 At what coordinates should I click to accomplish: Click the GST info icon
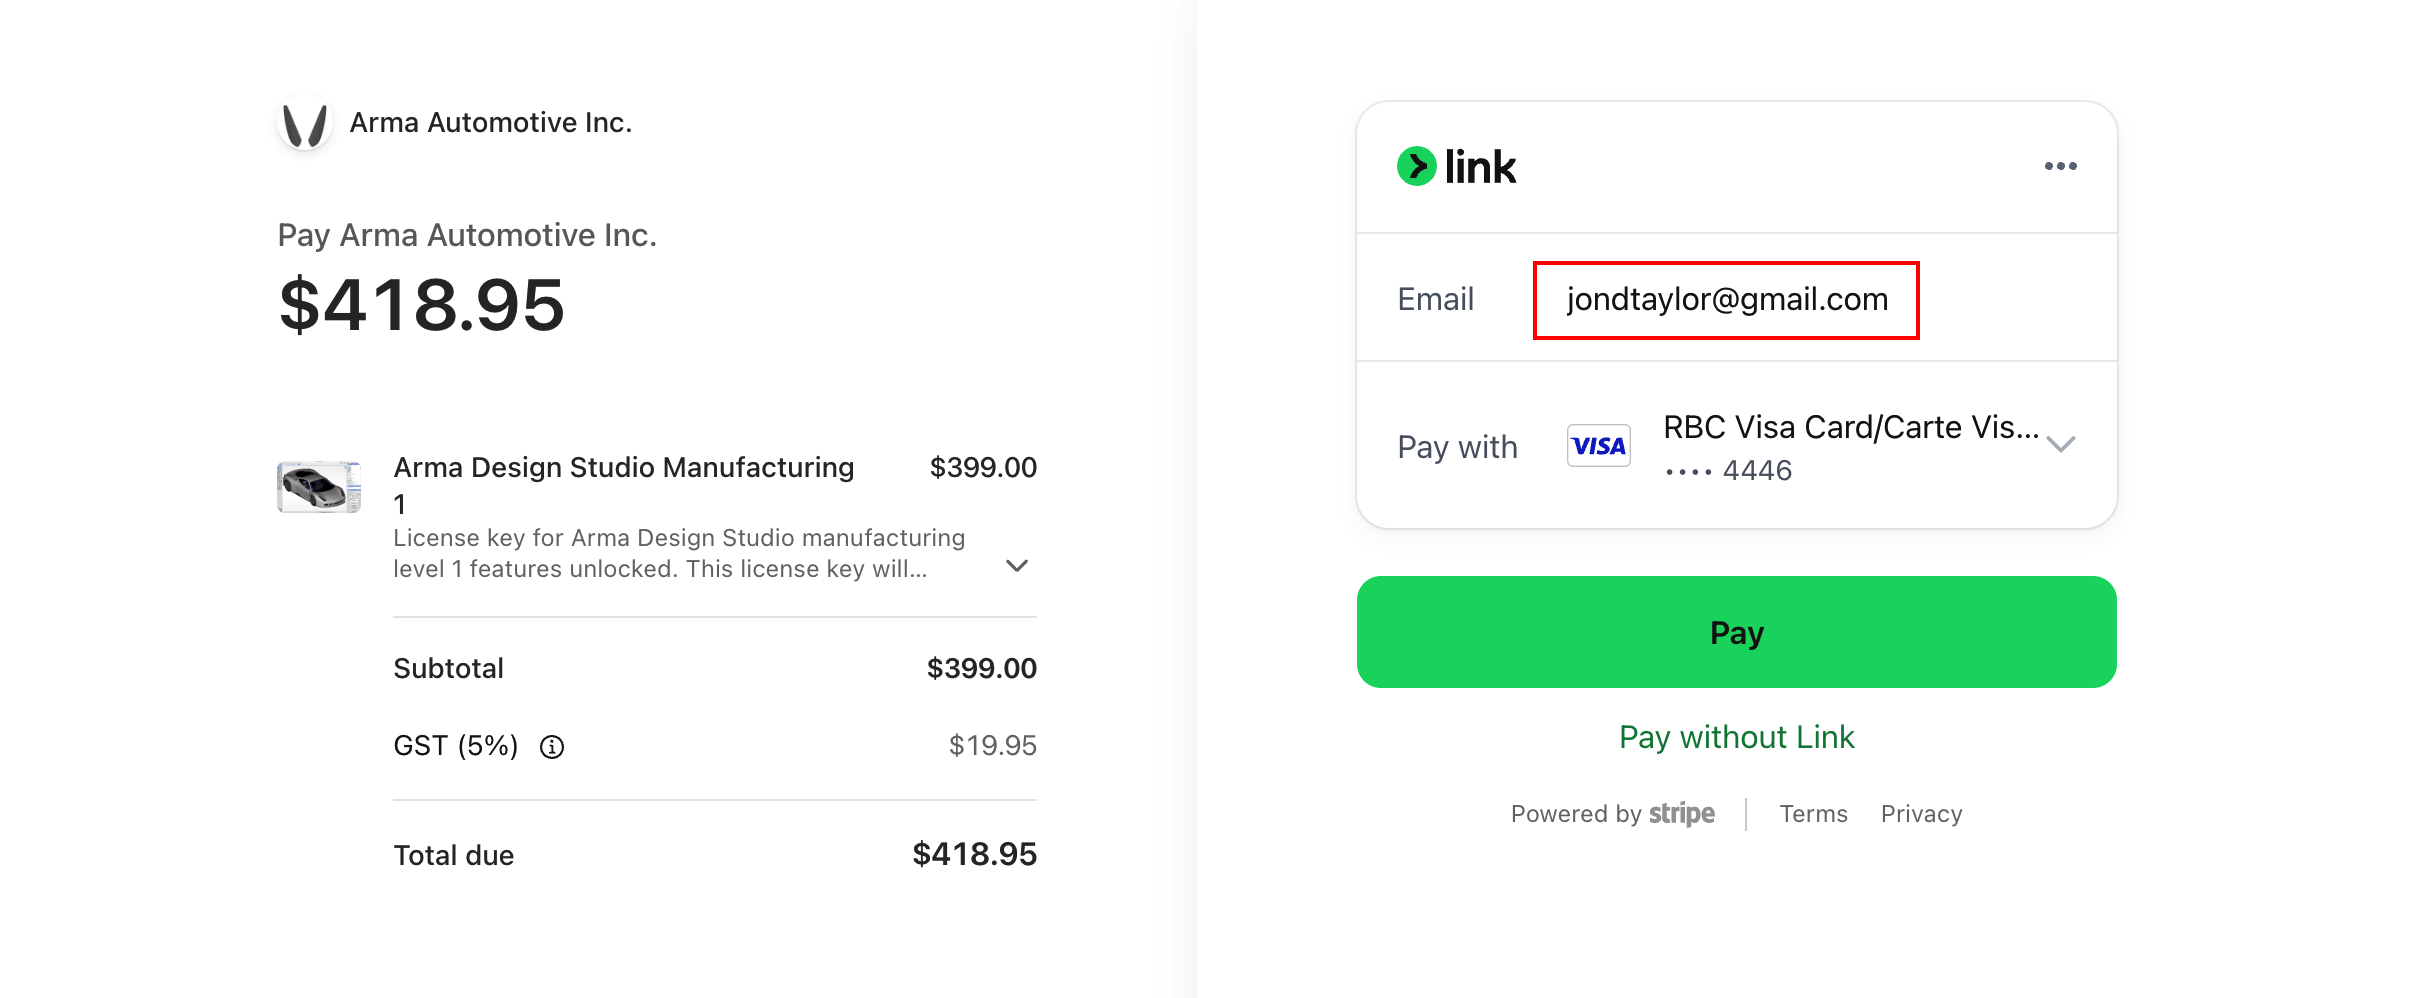(x=552, y=747)
